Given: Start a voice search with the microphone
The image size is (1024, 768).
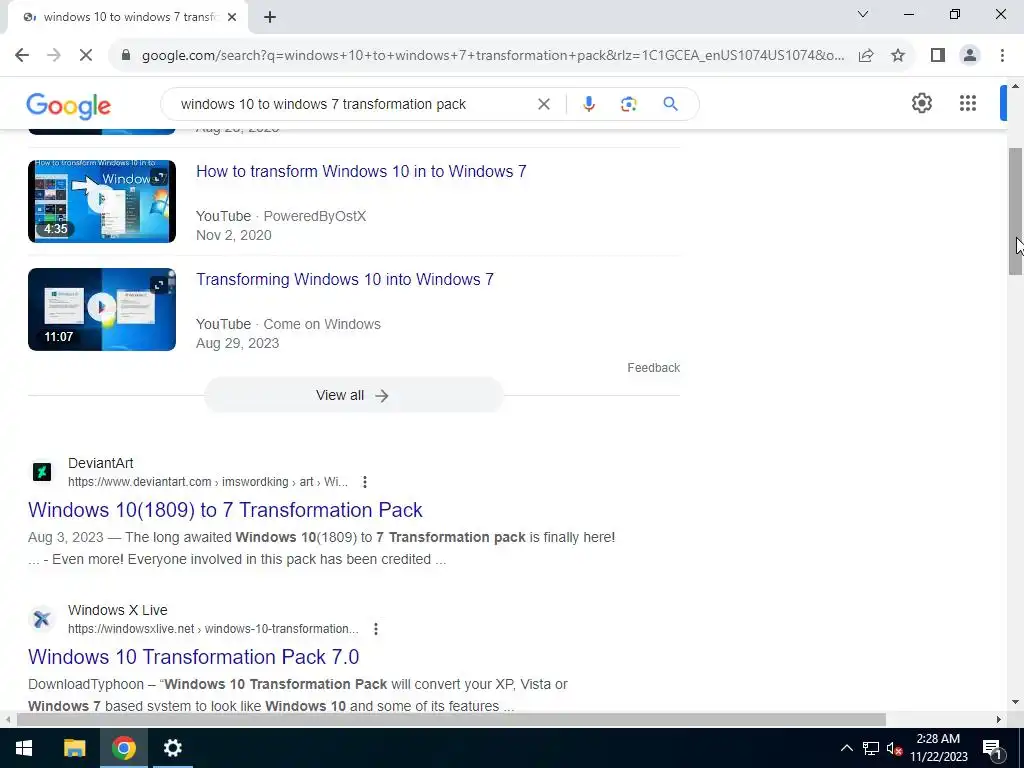Looking at the screenshot, I should point(588,104).
